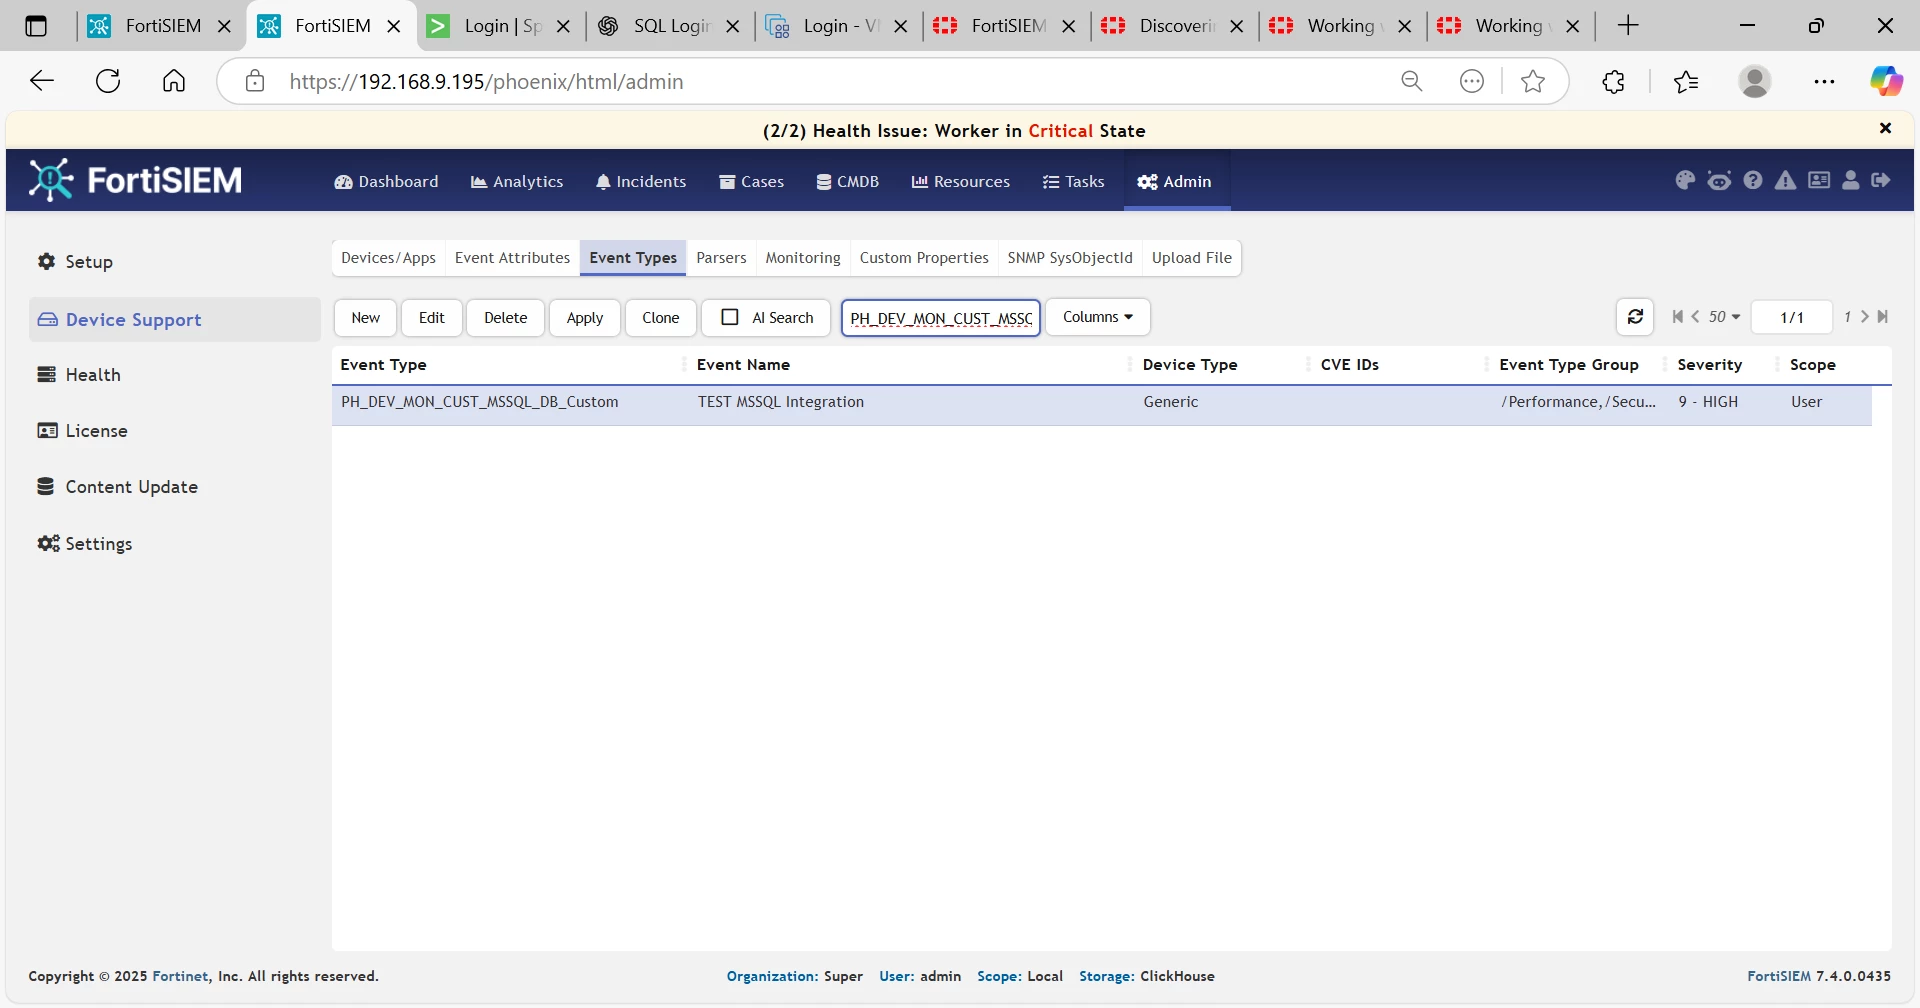Open the browser tab actions menu
1920x1008 pixels.
click(x=36, y=26)
